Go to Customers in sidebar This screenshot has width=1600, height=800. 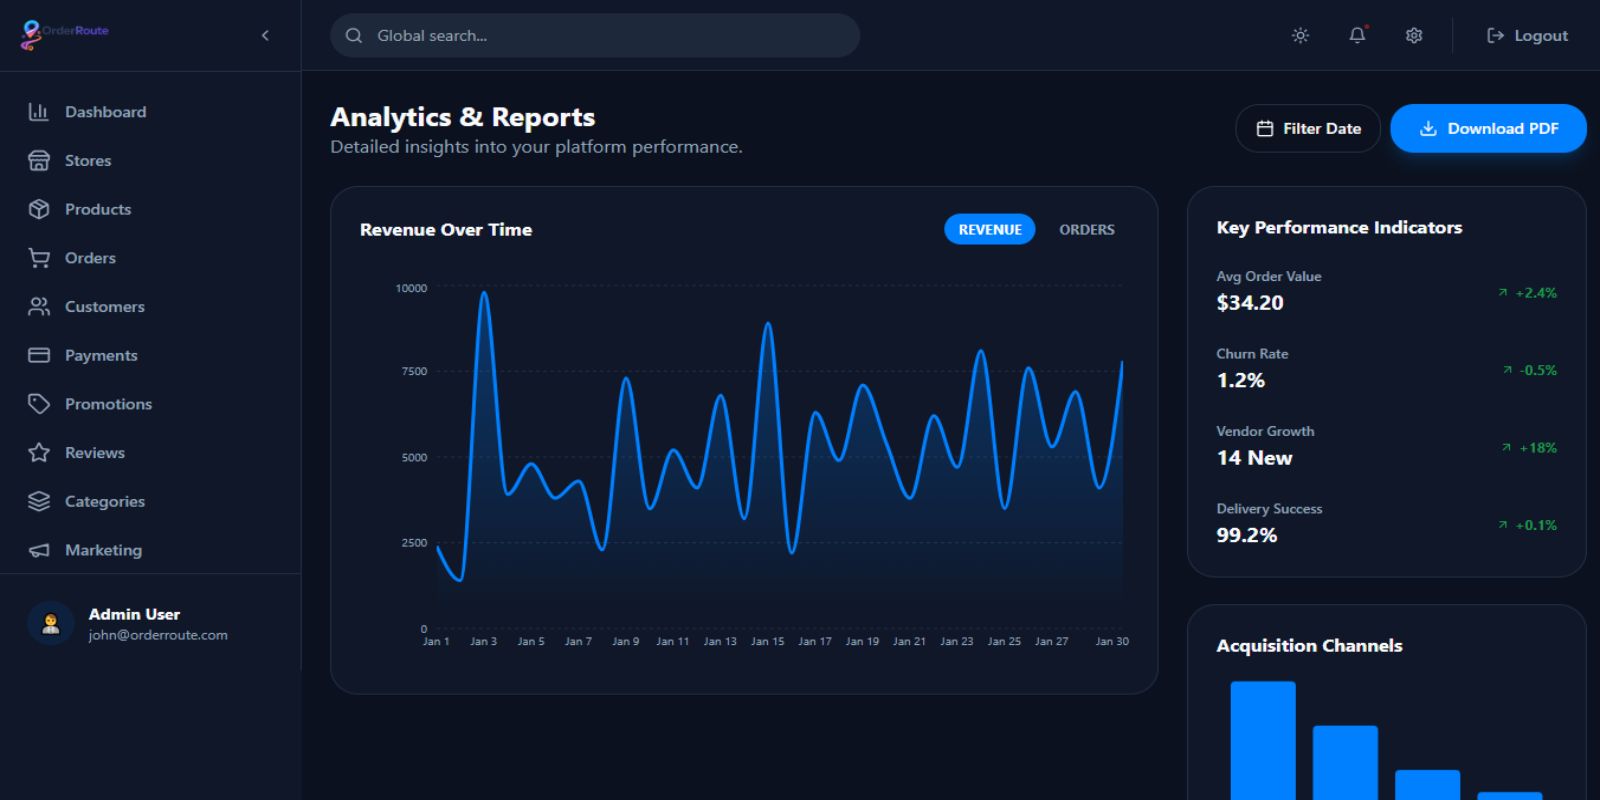click(x=104, y=307)
